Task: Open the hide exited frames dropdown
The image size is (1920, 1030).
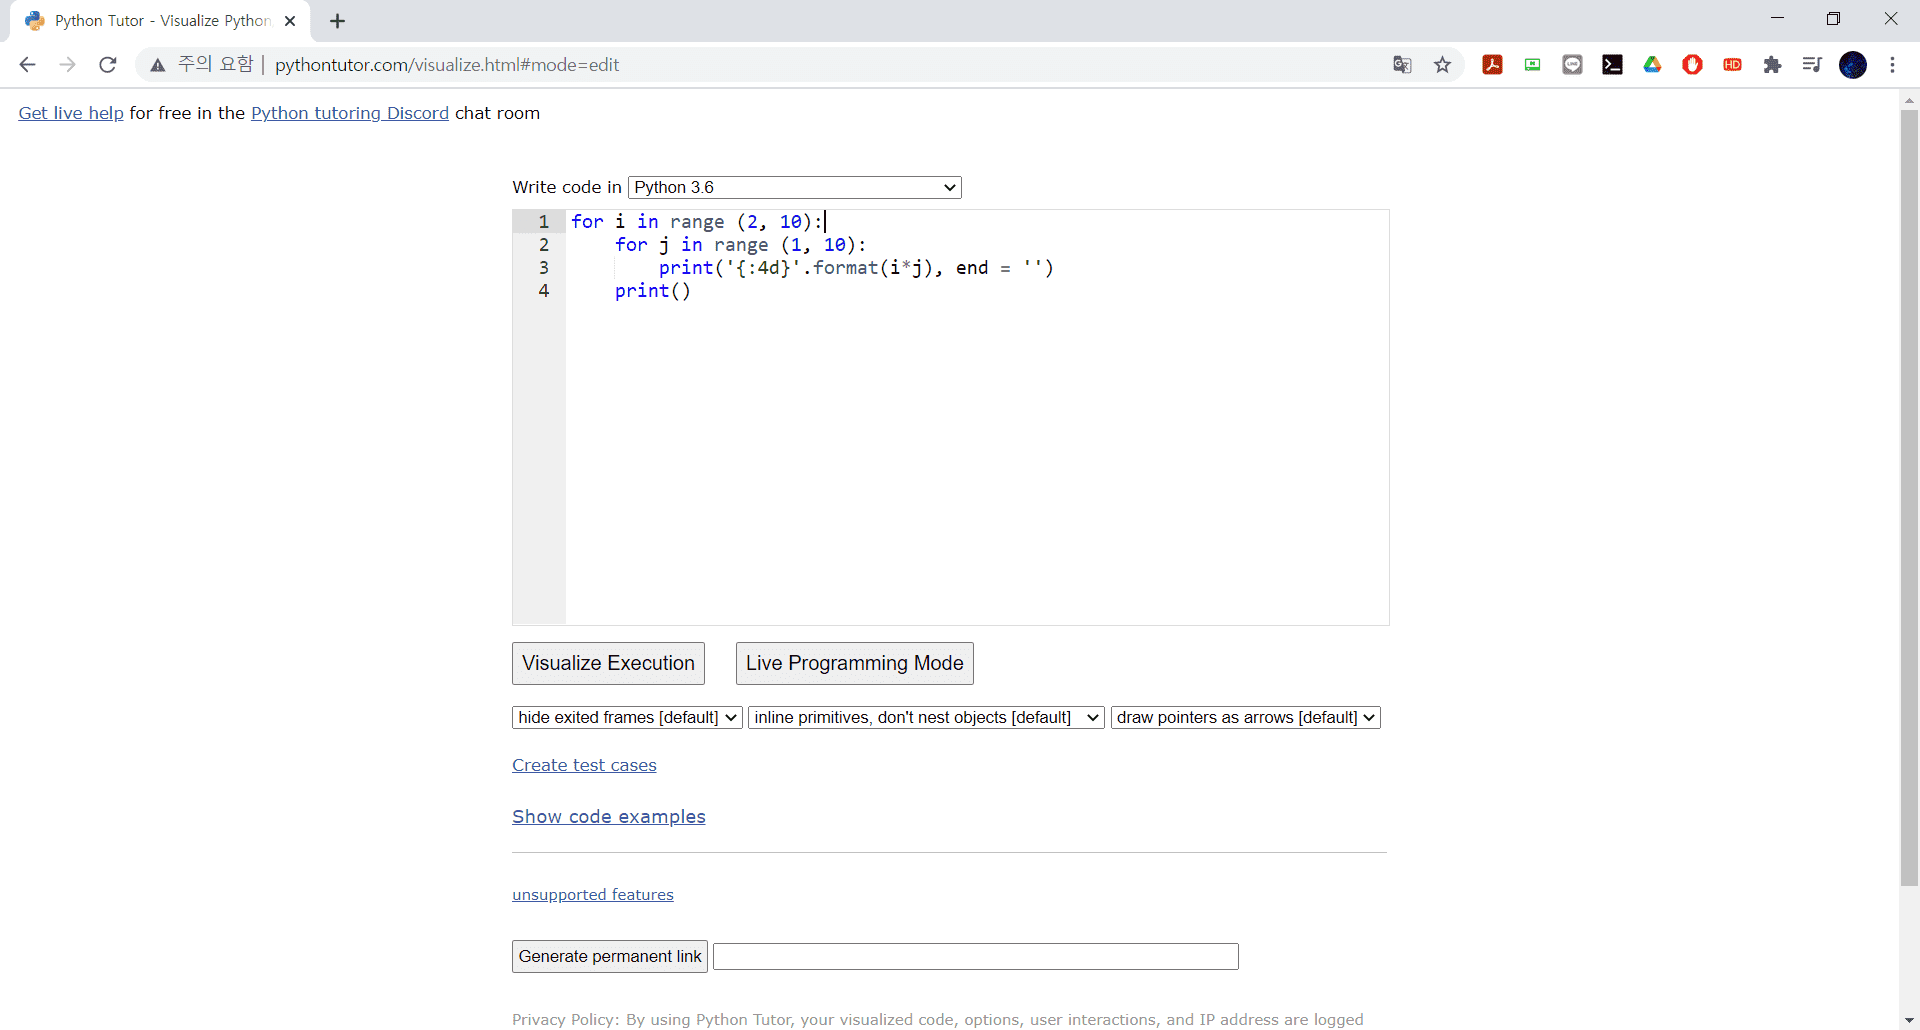Action: tap(627, 718)
